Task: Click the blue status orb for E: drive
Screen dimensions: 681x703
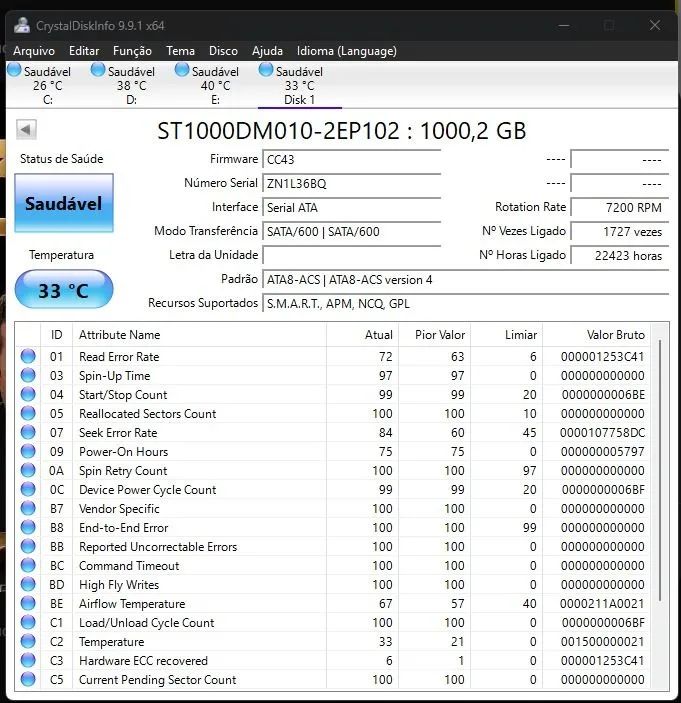Action: coord(182,70)
